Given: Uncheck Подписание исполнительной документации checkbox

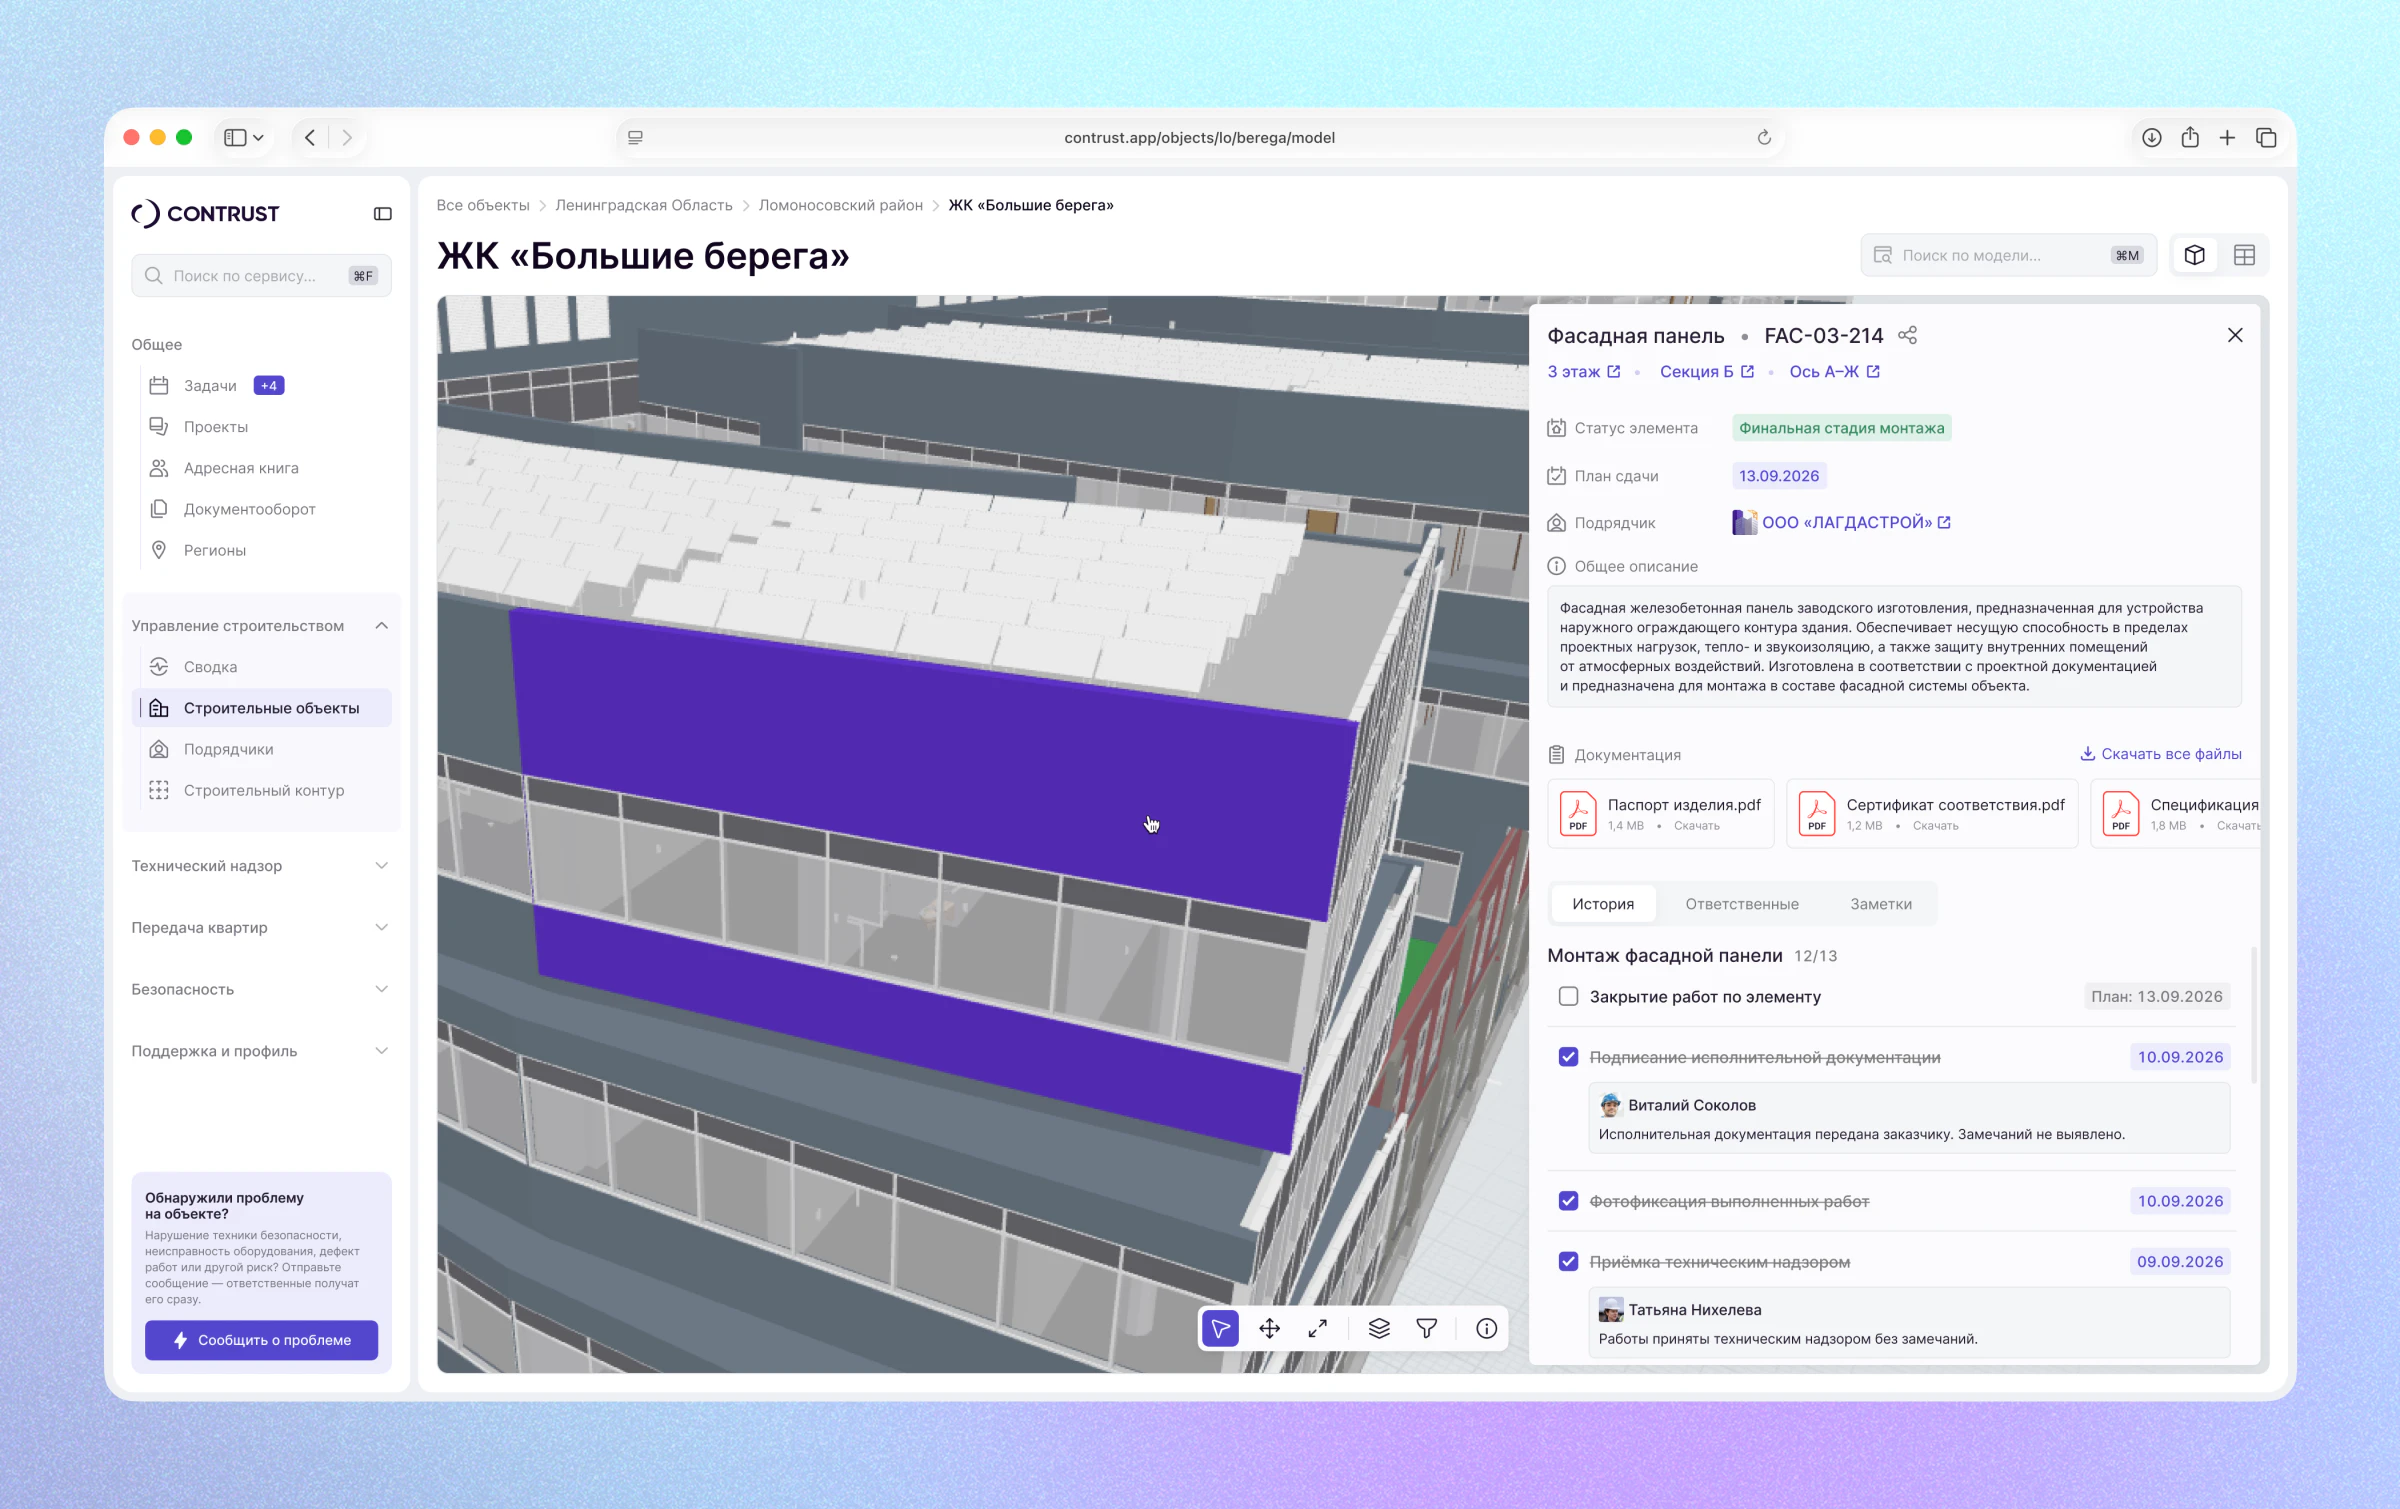Looking at the screenshot, I should [1568, 1057].
